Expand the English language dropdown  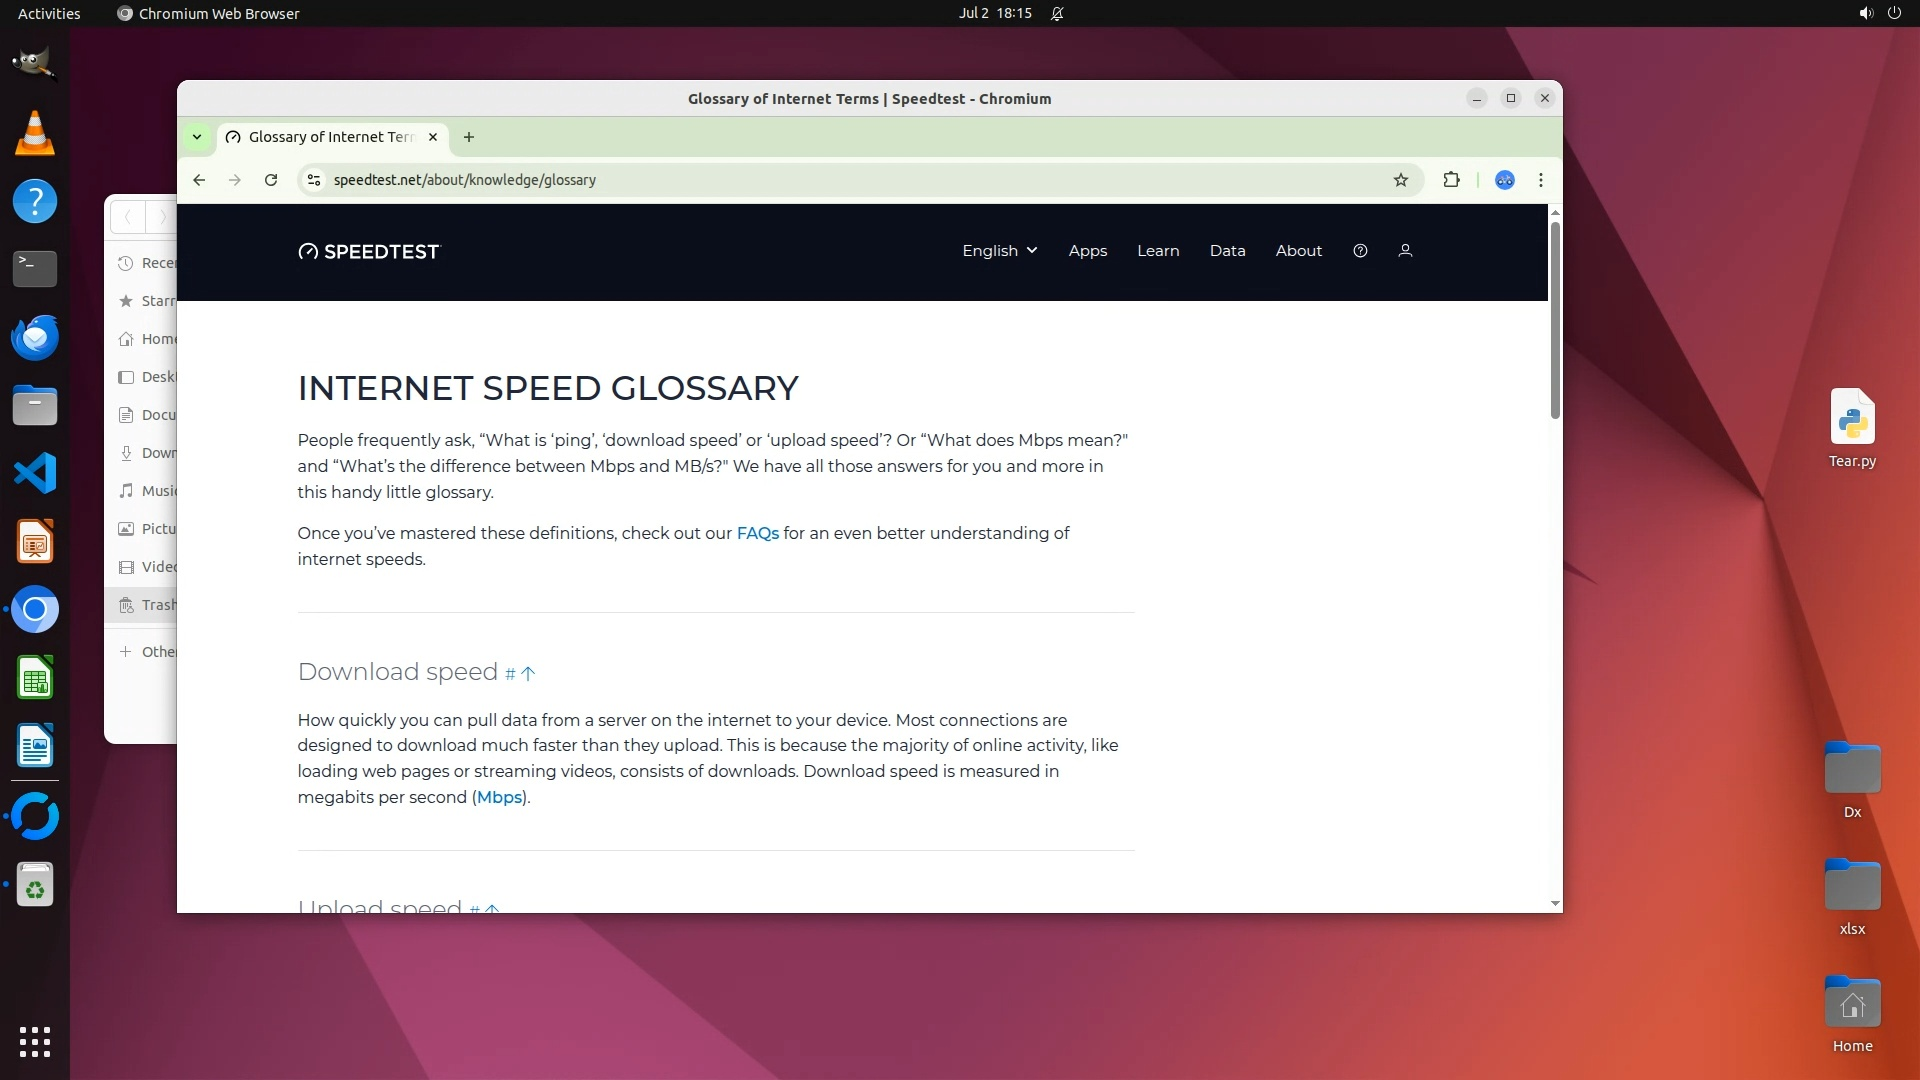pos(999,251)
